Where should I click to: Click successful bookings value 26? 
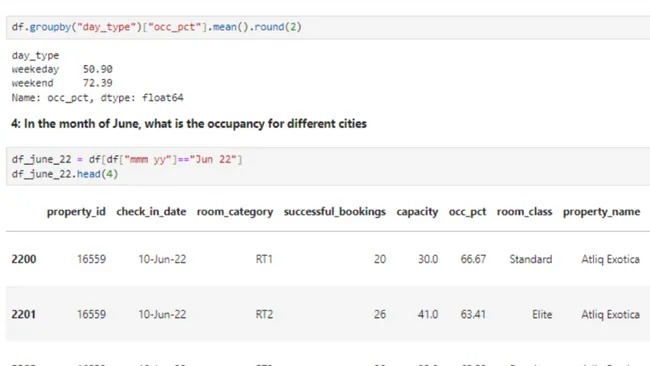[x=380, y=315]
